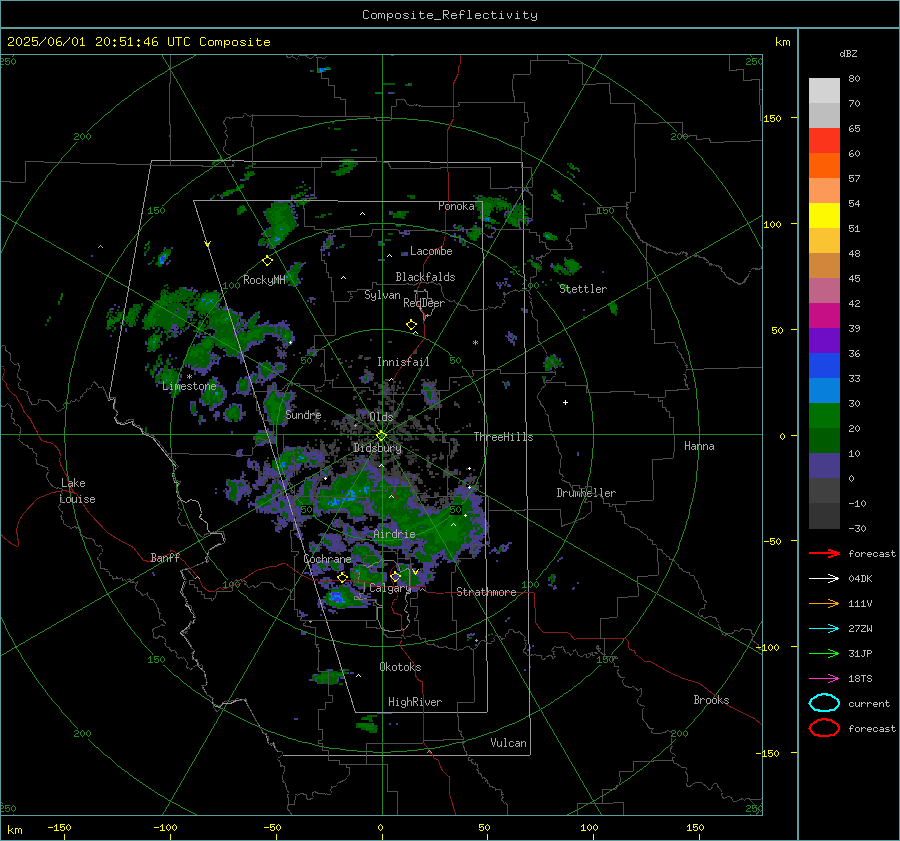Click the orange 111V arrow legend icon
Viewport: 900px width, 841px height.
click(x=824, y=603)
